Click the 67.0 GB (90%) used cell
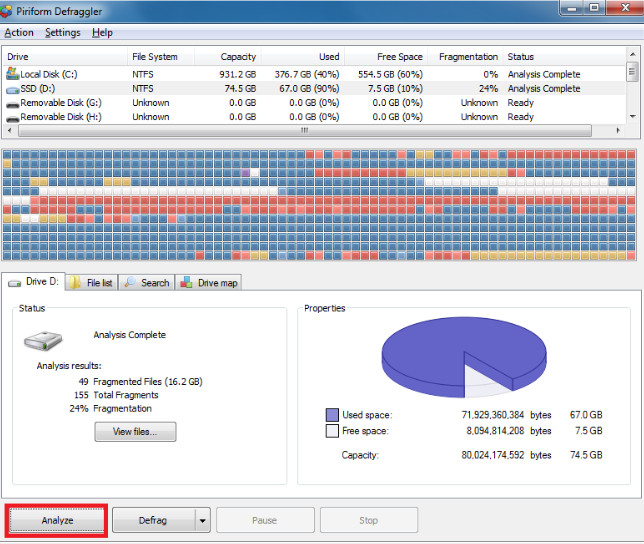 [x=309, y=89]
